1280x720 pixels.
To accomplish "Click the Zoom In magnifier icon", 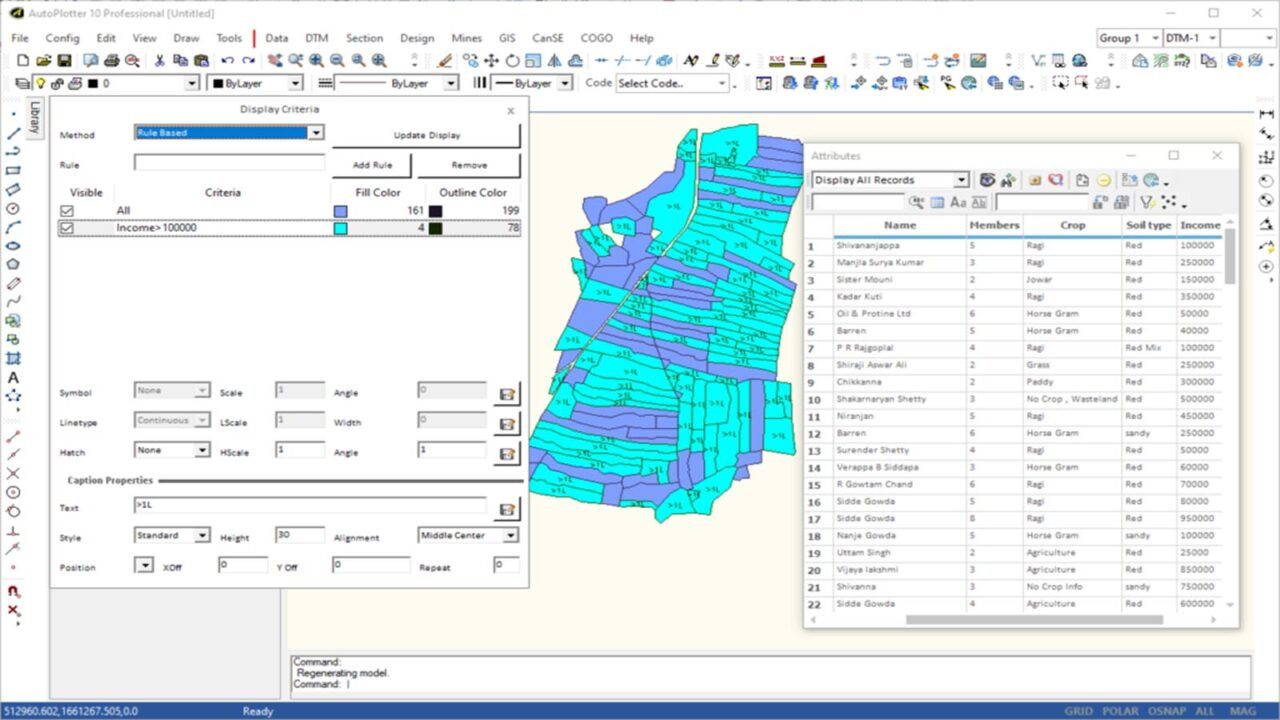I will 317,61.
